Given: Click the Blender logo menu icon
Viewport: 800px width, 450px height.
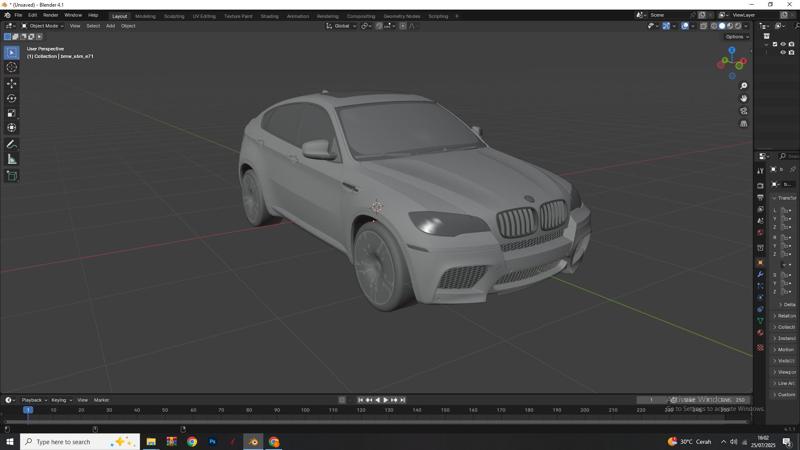Looking at the screenshot, I should coord(7,15).
